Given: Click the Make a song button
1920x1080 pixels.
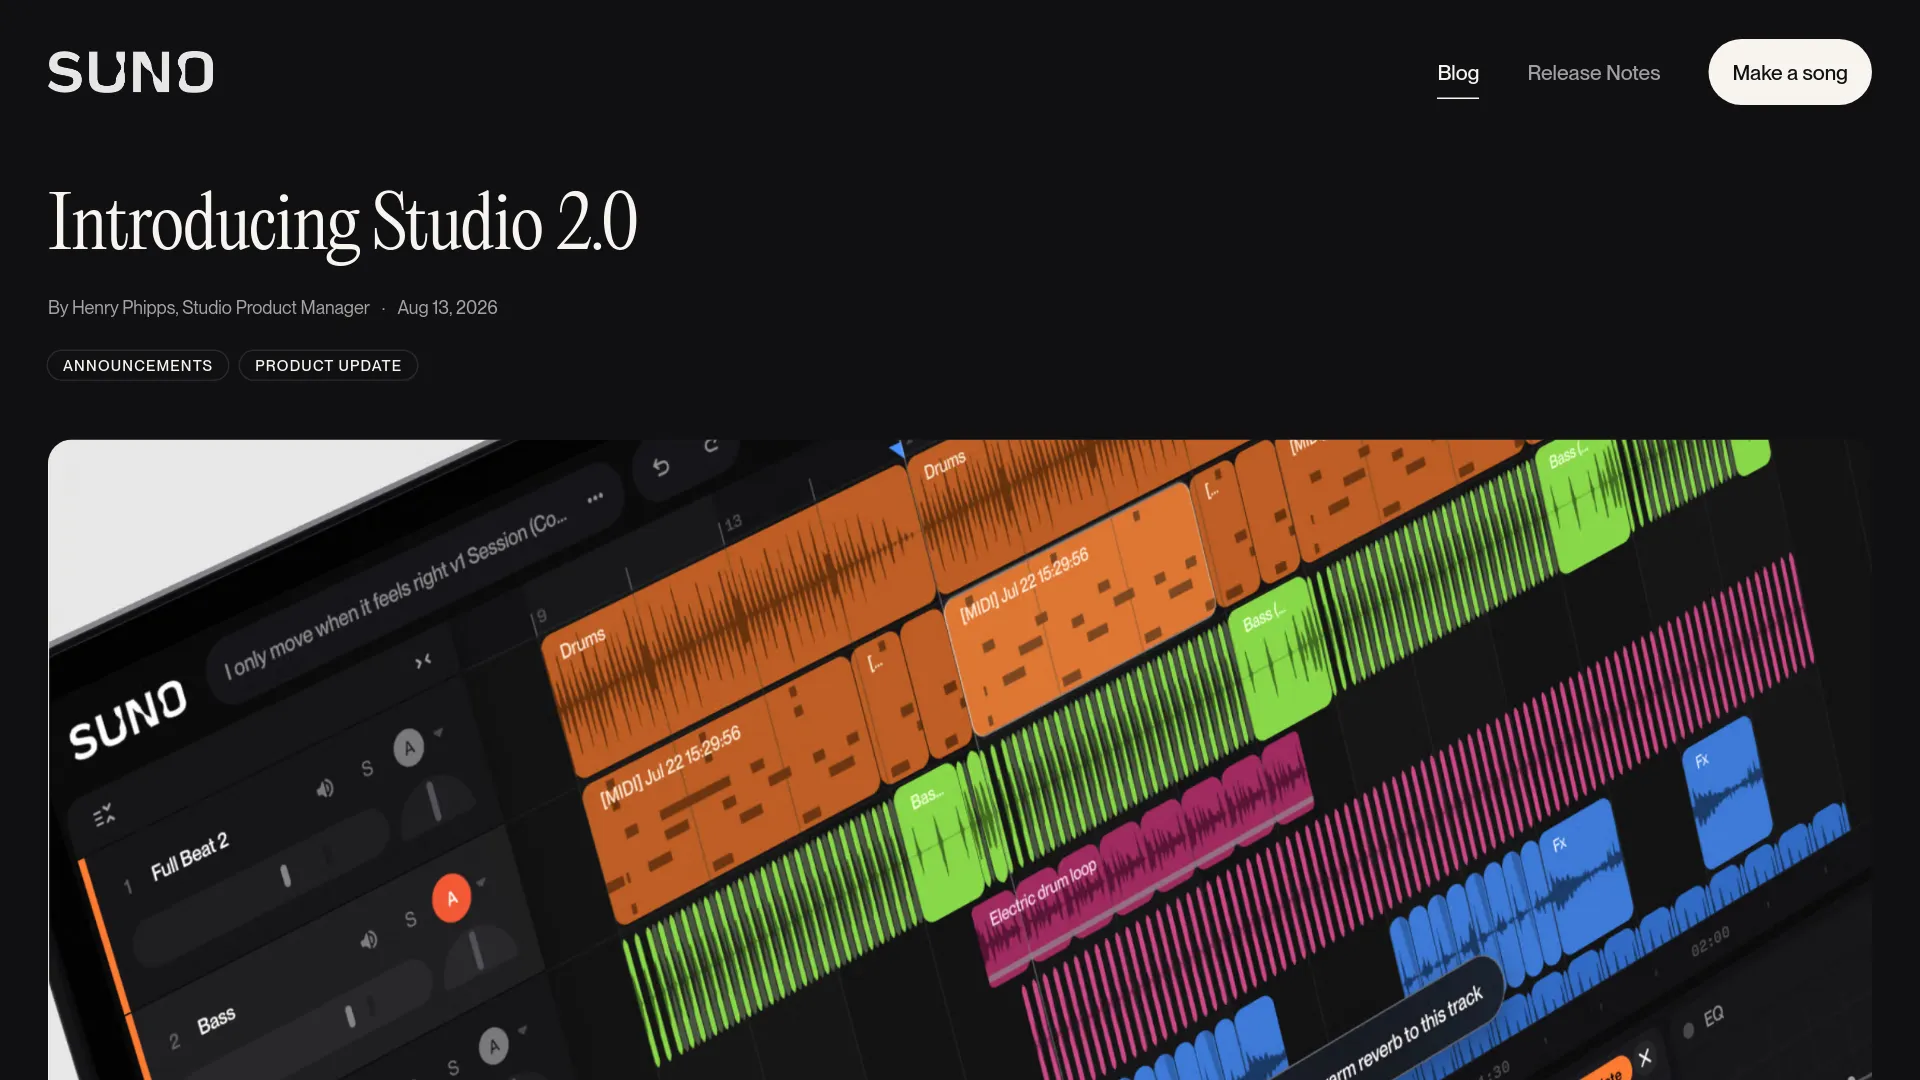Looking at the screenshot, I should [x=1789, y=72].
